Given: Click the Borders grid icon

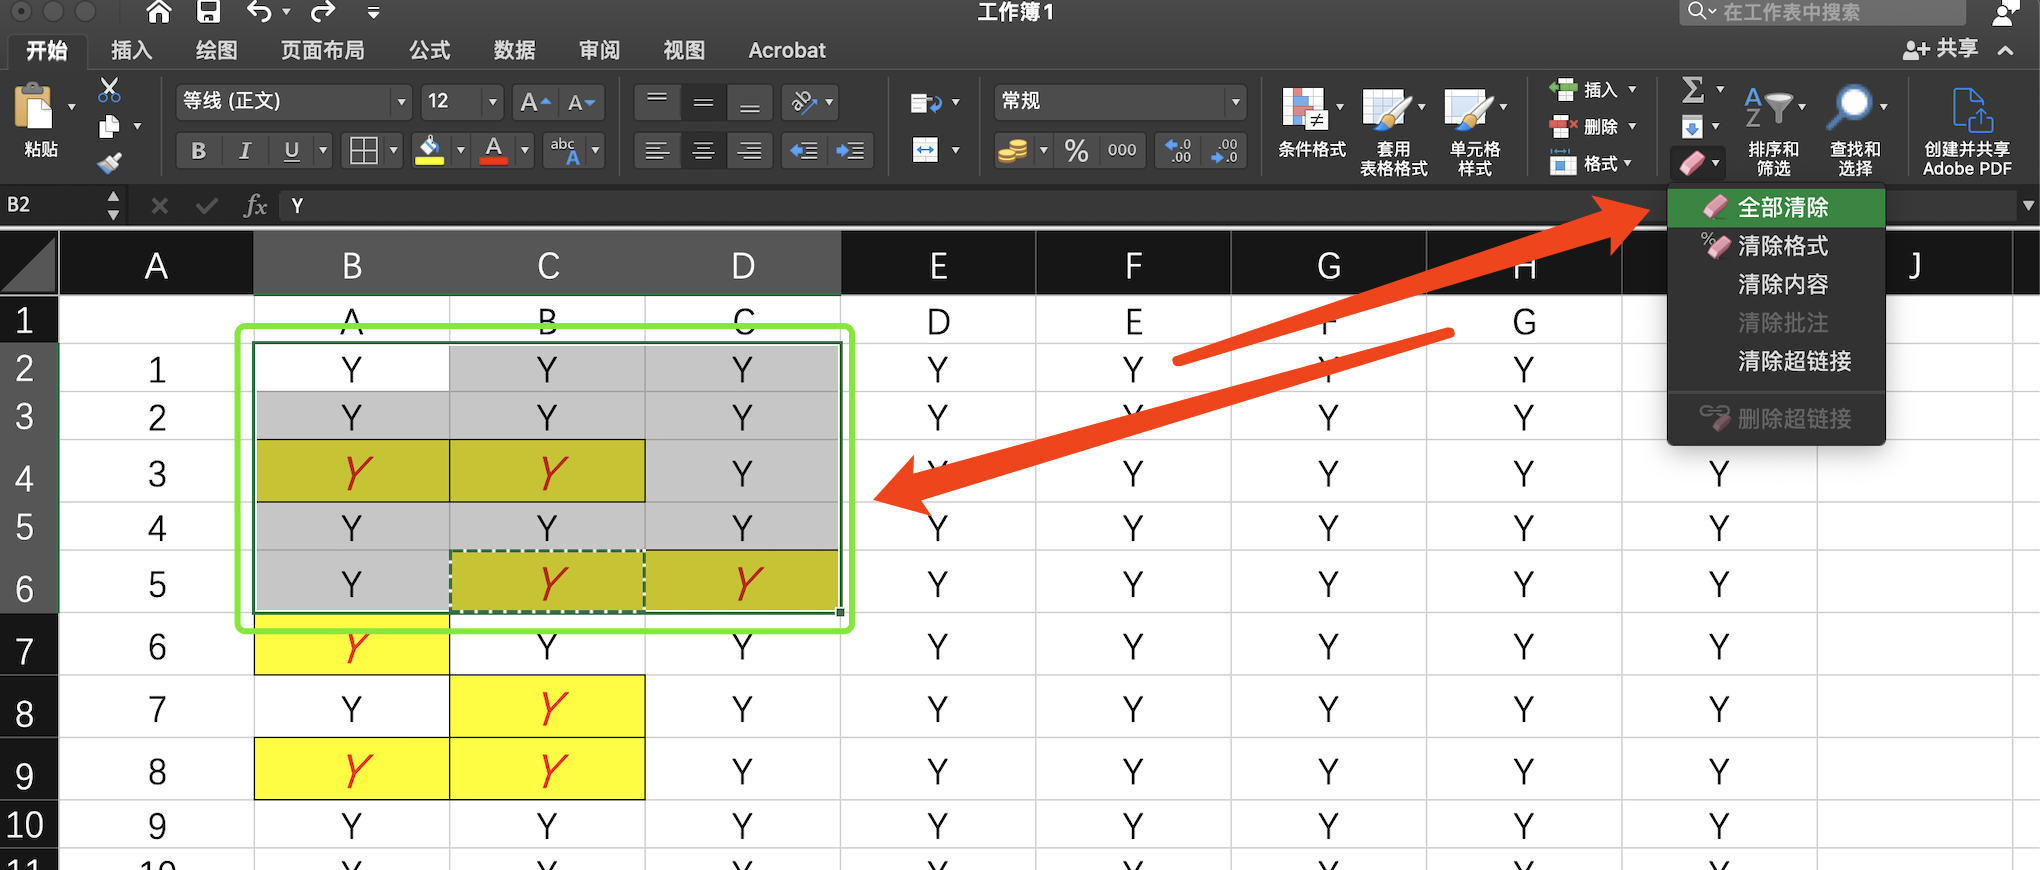Looking at the screenshot, I should [x=363, y=151].
